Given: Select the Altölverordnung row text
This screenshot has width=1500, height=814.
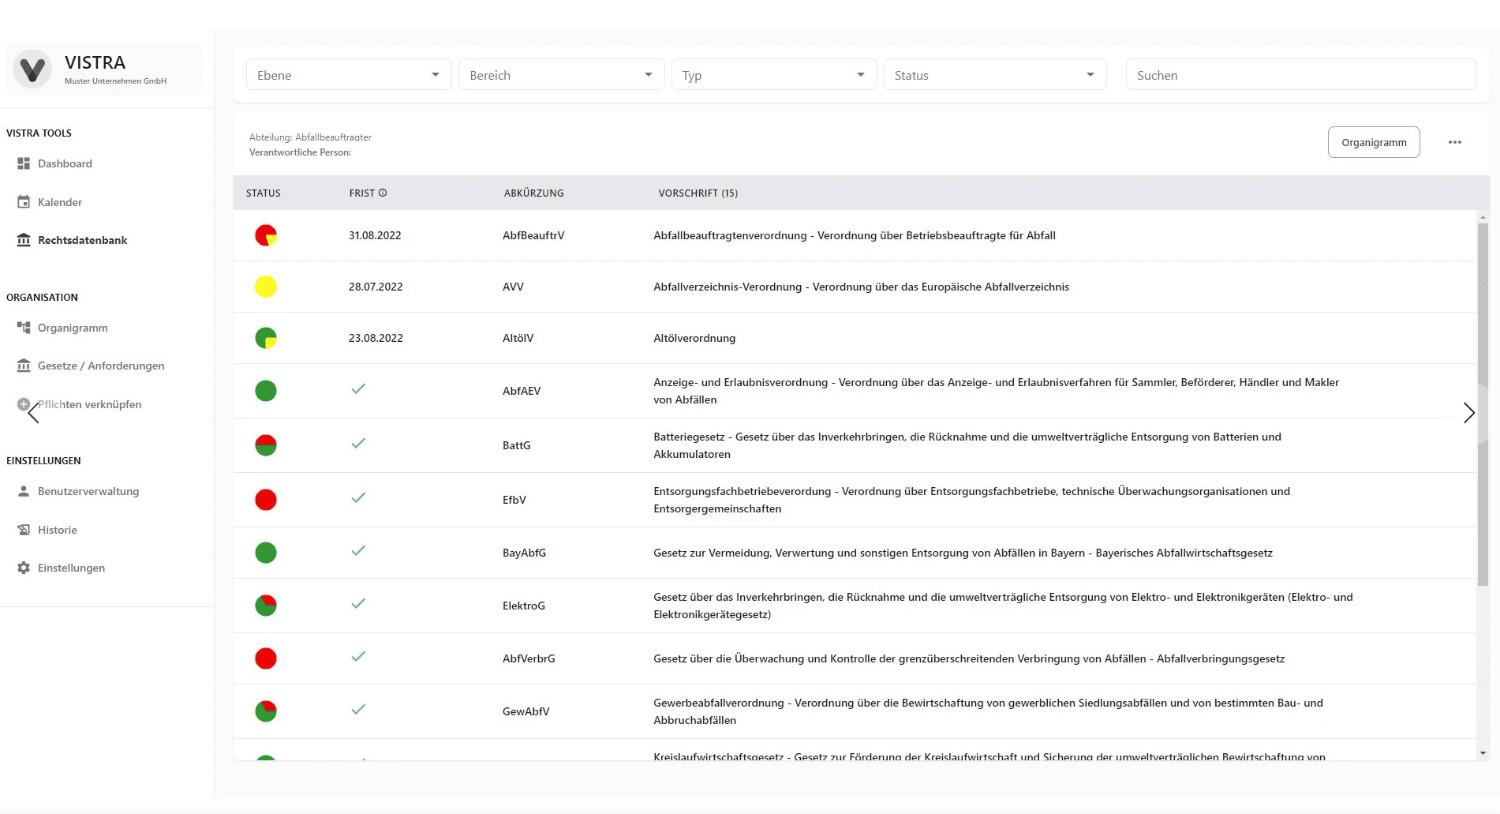Looking at the screenshot, I should click(694, 338).
